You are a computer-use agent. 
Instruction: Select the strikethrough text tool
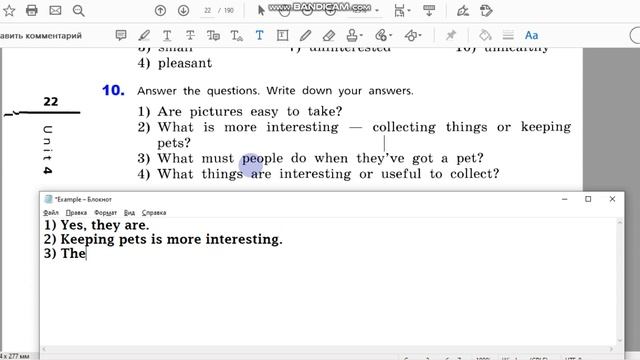(190, 36)
